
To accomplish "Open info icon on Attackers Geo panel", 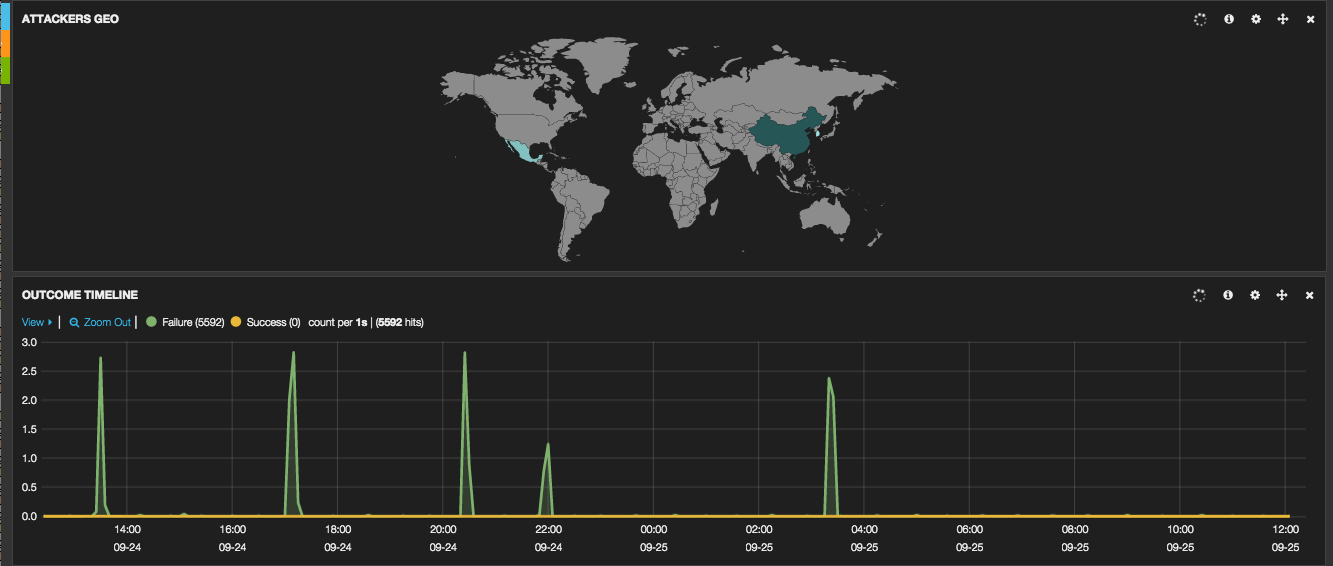I will click(1229, 19).
